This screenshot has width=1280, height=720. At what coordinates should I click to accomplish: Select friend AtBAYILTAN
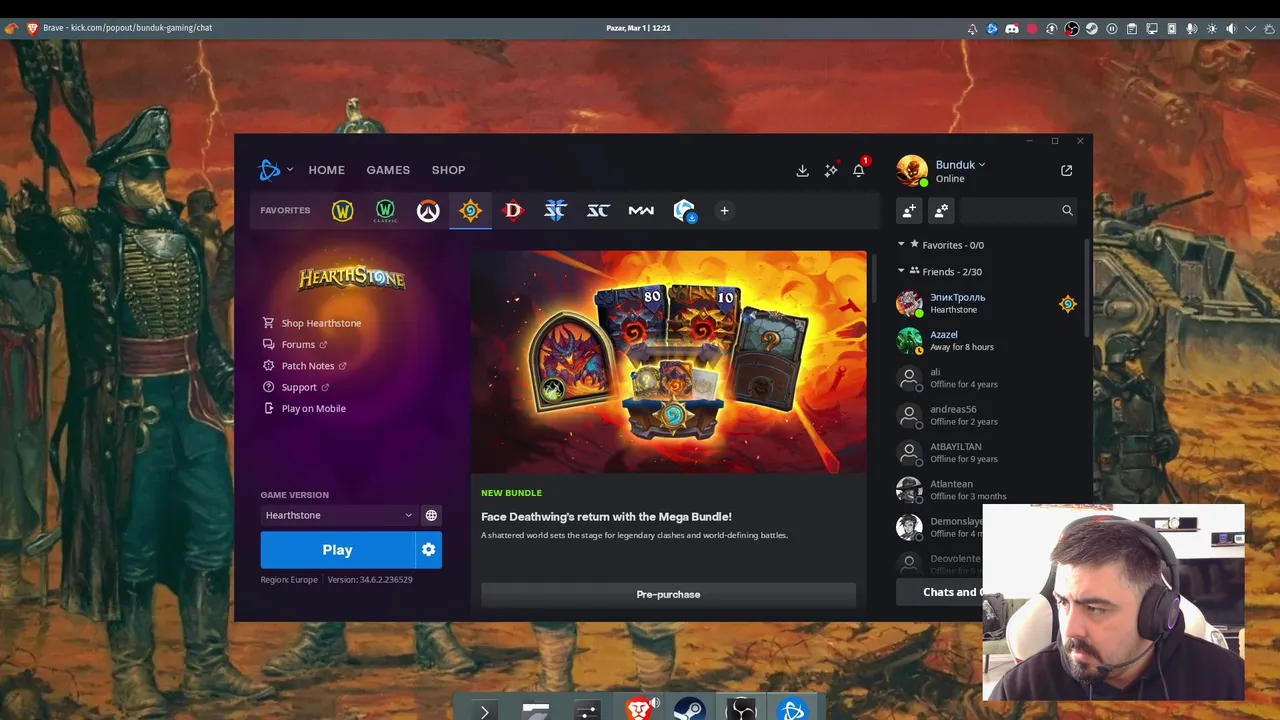[986, 452]
